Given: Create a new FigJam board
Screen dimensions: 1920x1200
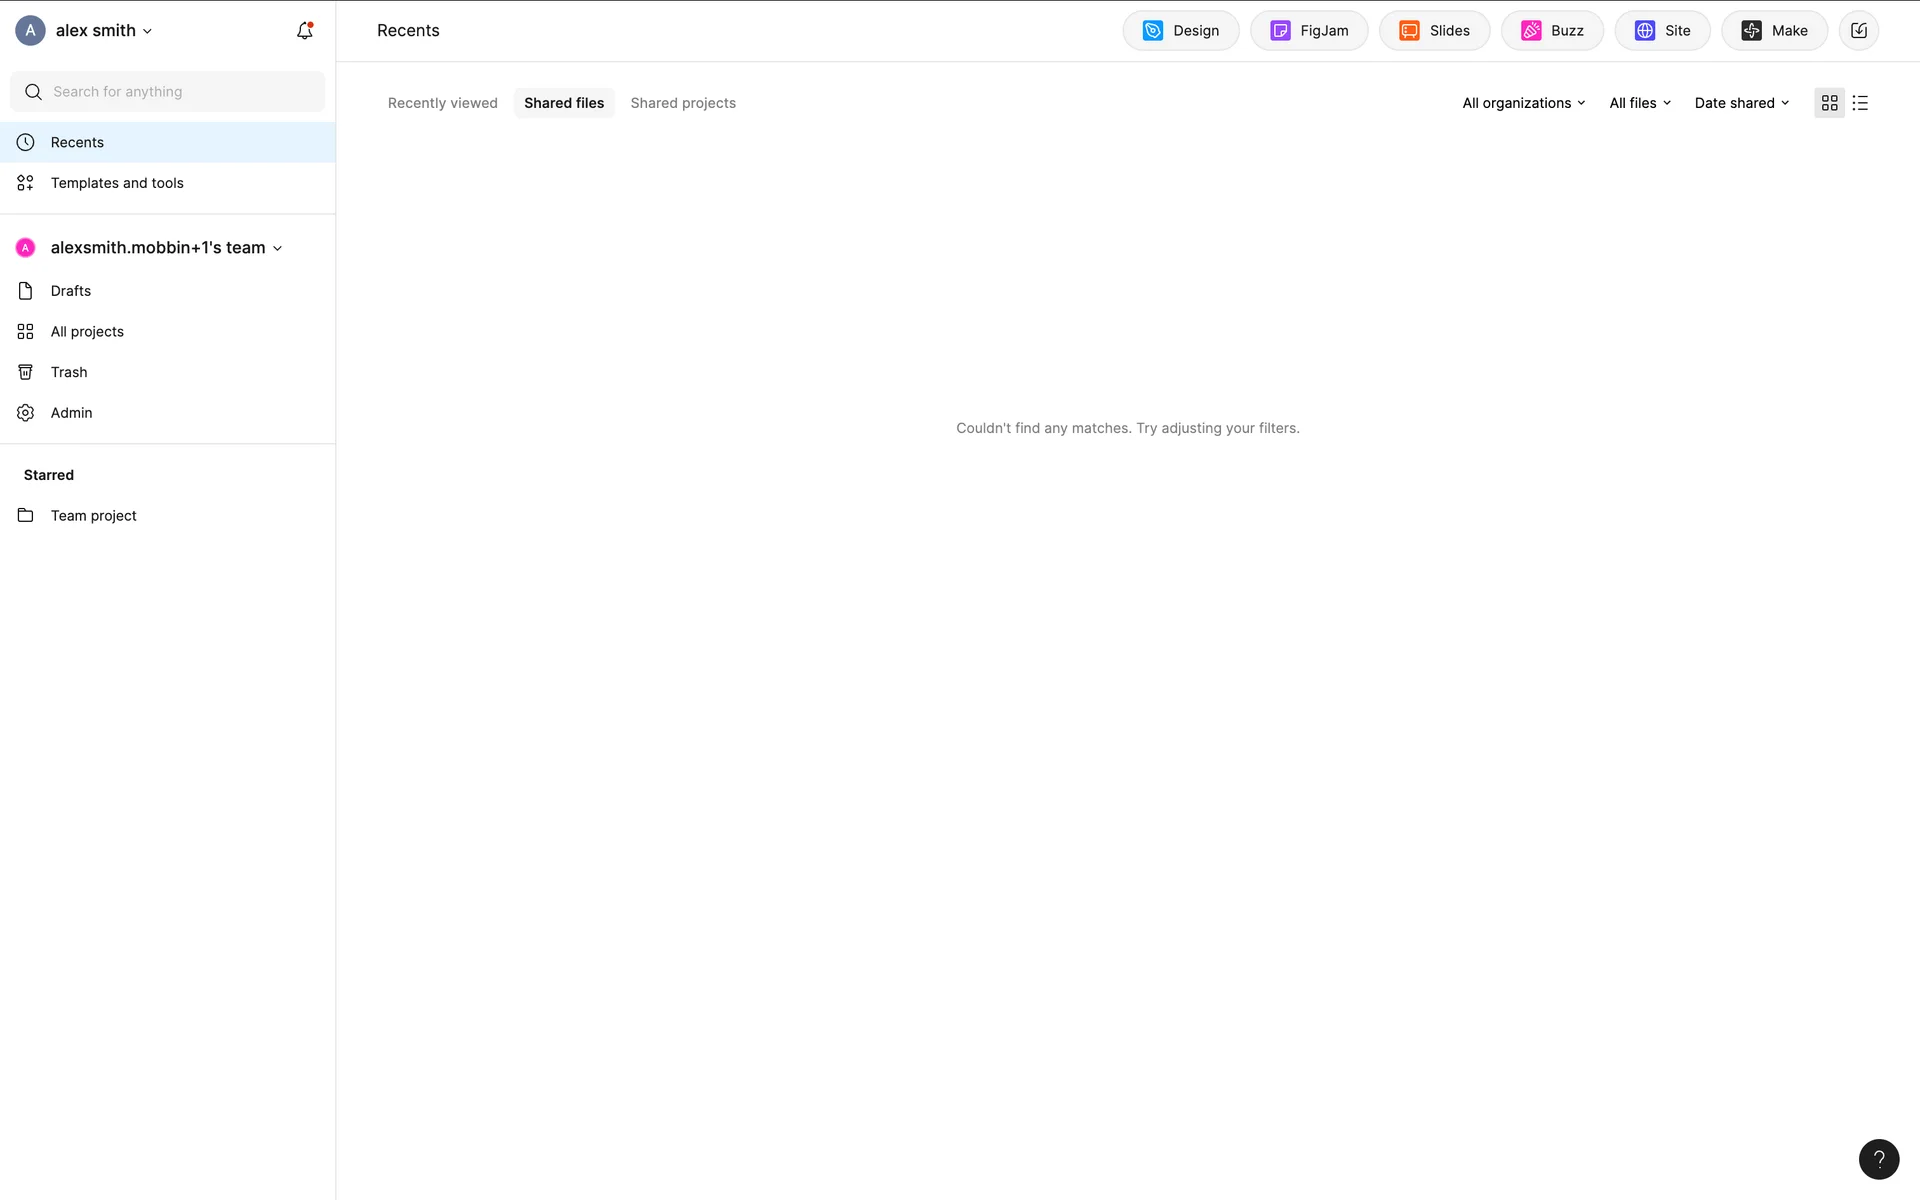Looking at the screenshot, I should pyautogui.click(x=1308, y=31).
